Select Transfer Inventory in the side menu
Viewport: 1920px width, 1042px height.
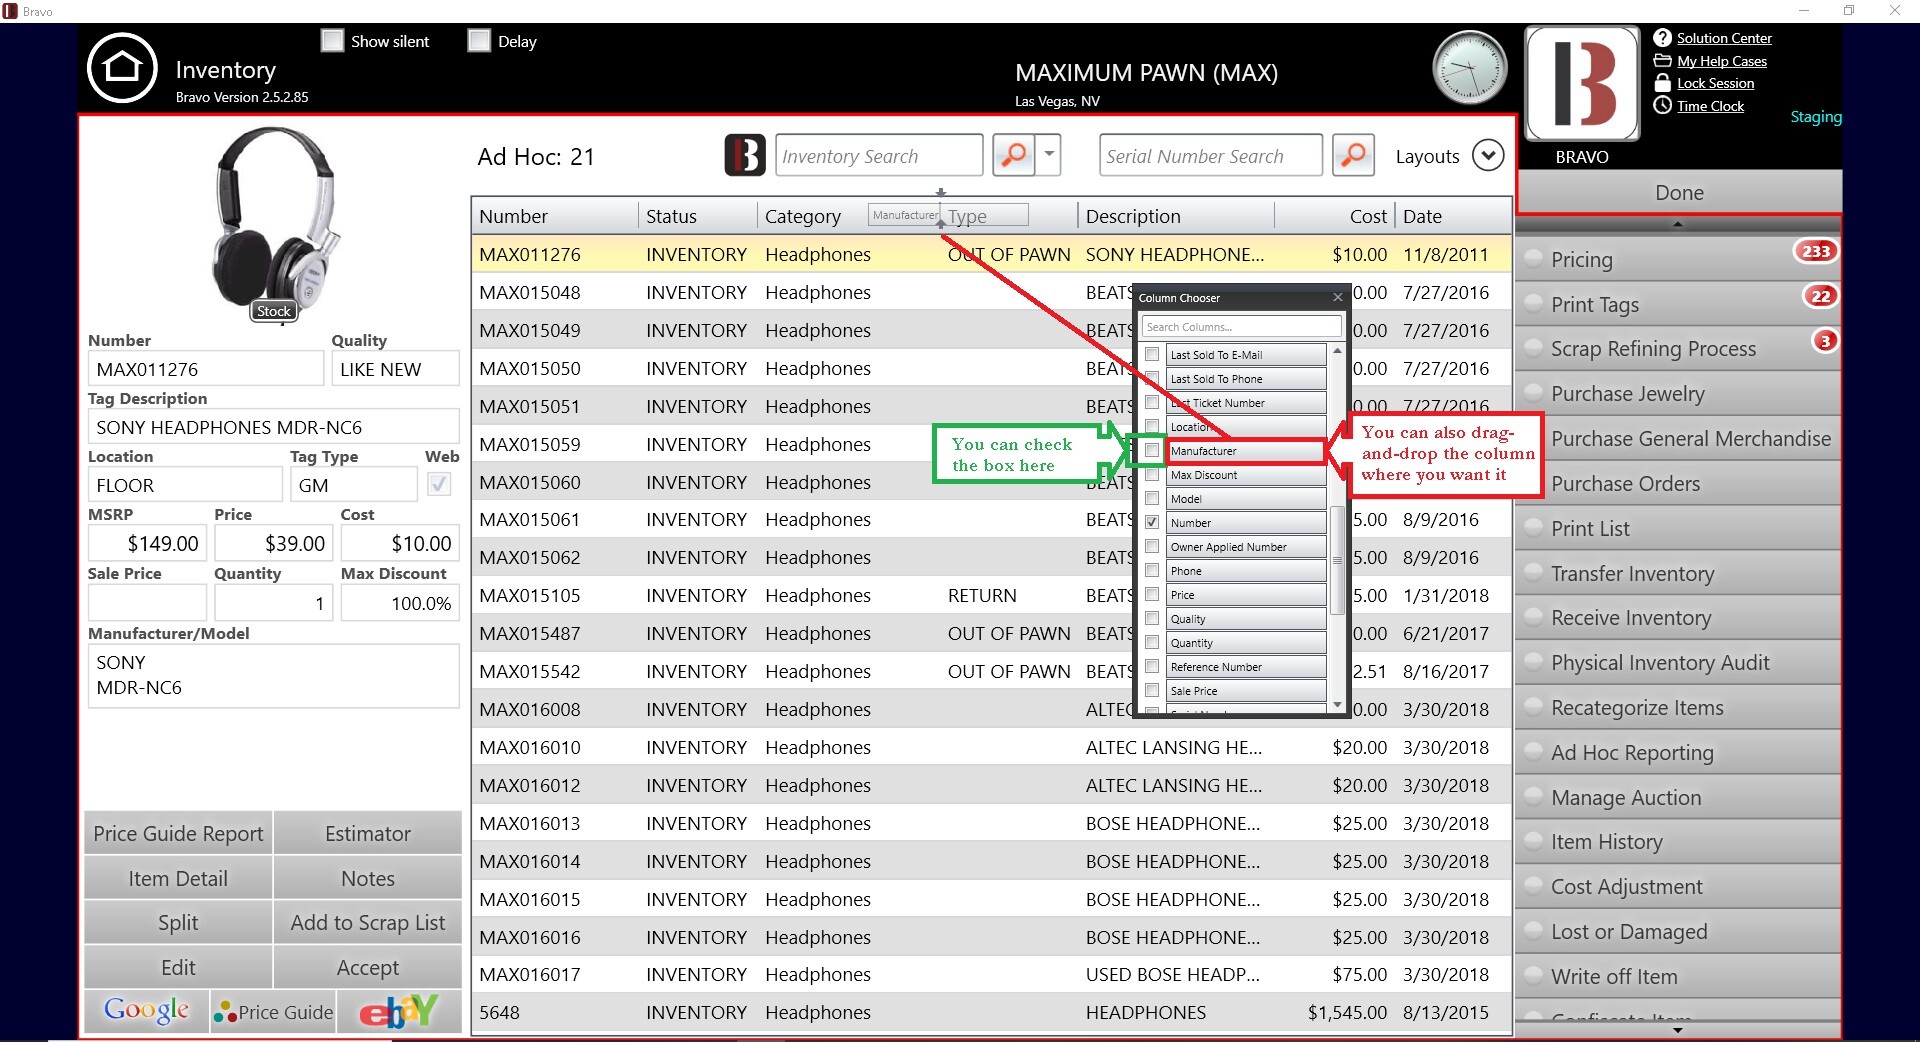click(1678, 574)
